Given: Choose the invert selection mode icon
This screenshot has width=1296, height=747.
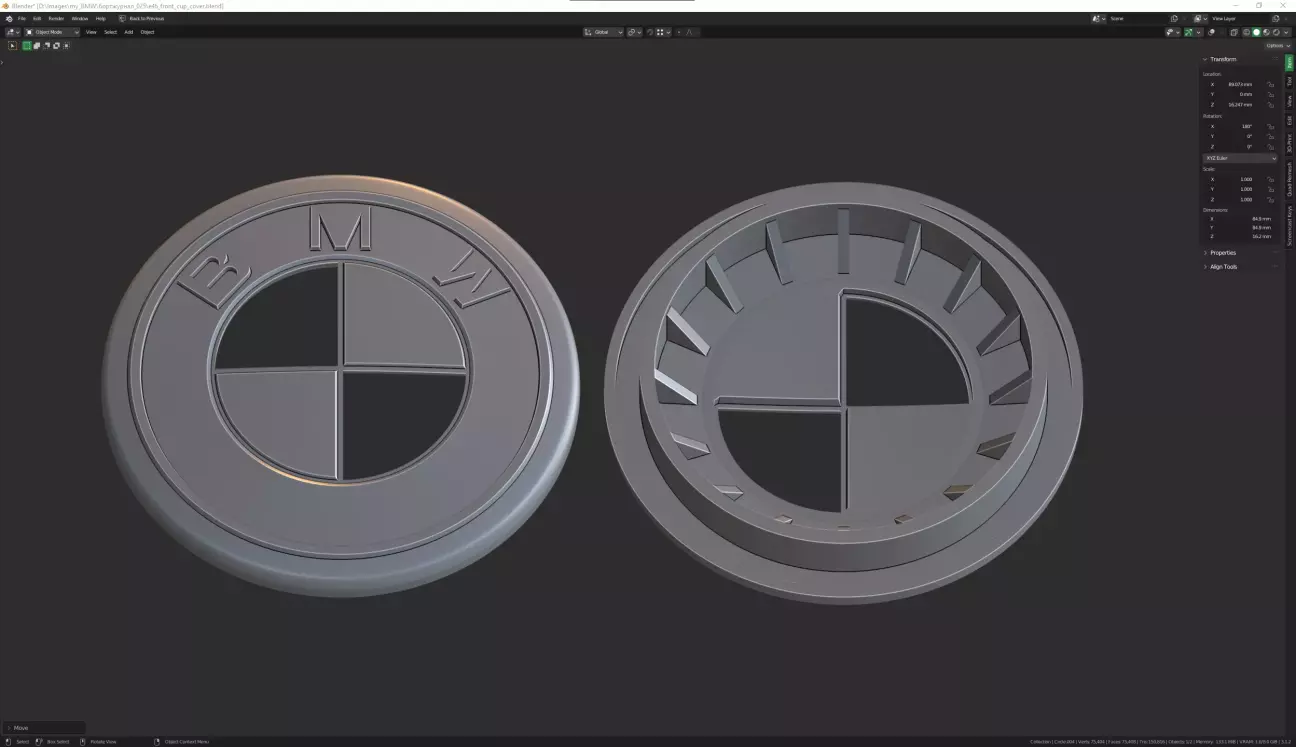Looking at the screenshot, I should [57, 46].
